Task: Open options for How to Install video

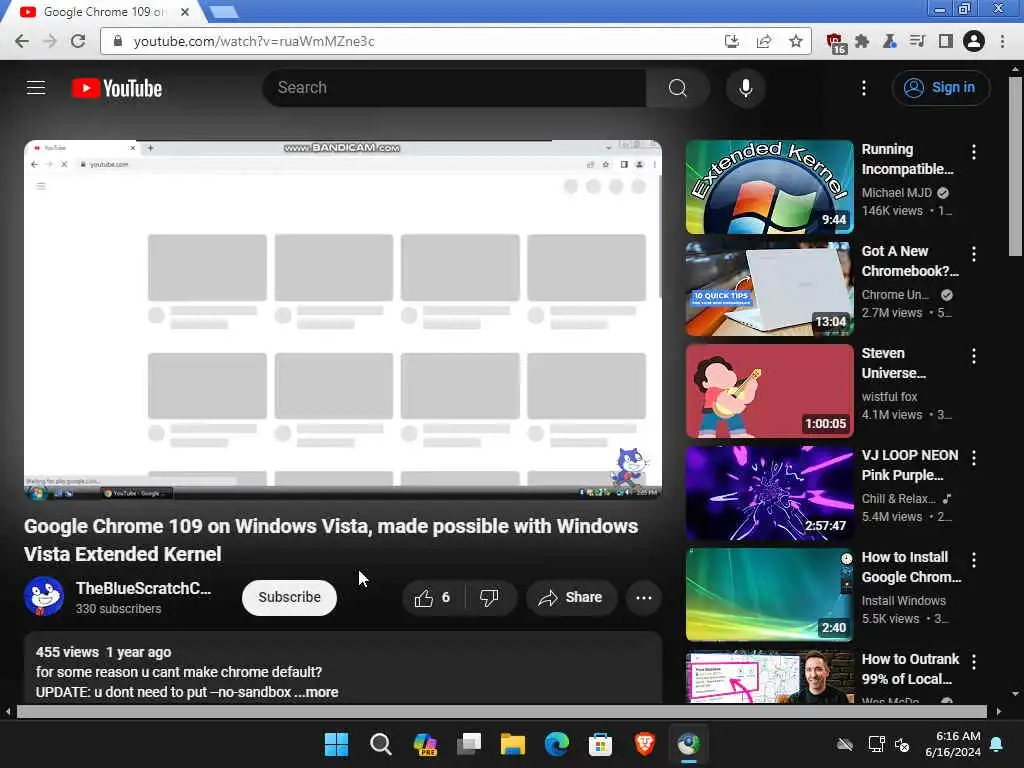Action: (974, 560)
